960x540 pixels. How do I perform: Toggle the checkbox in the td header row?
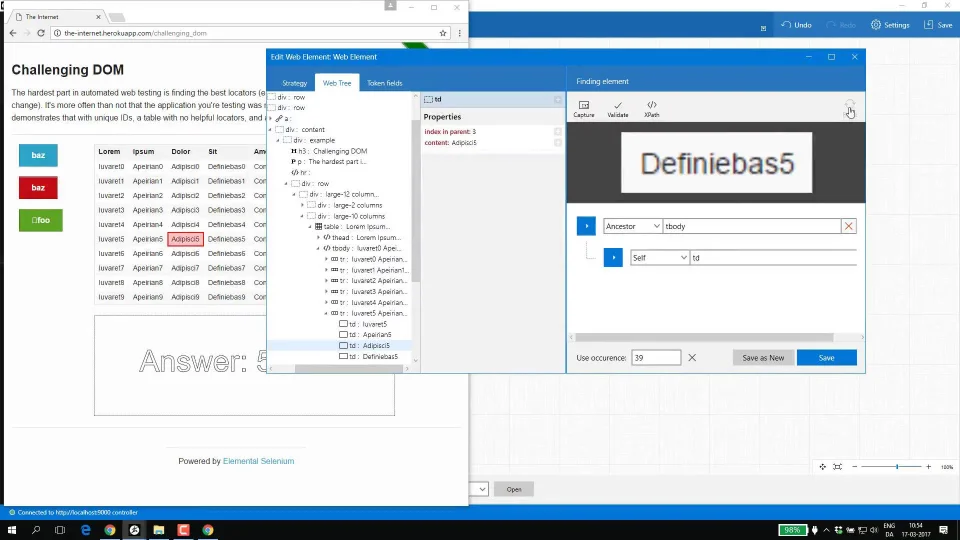point(558,100)
